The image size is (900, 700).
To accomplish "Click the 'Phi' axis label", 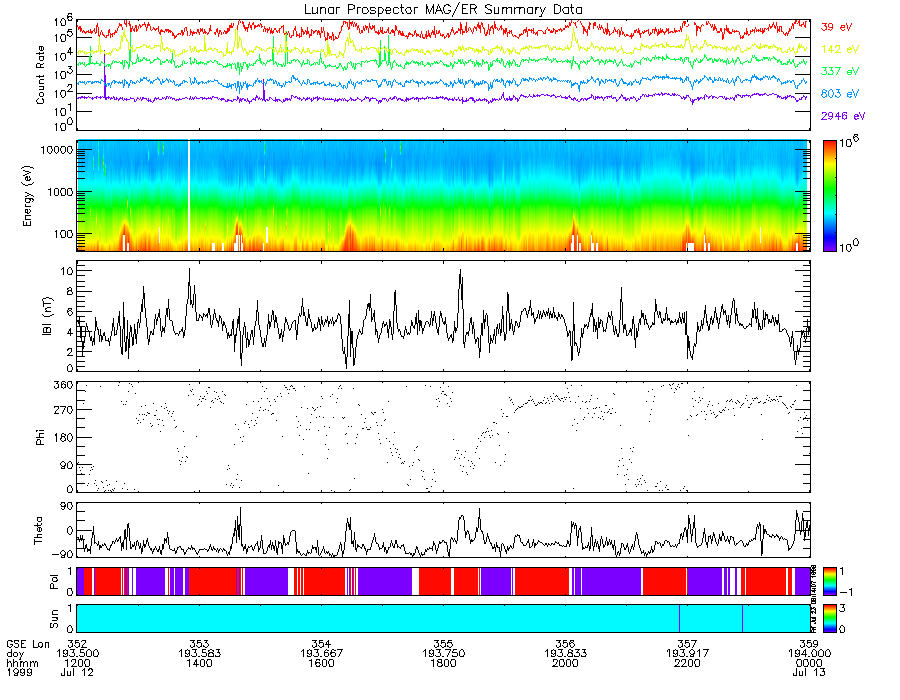I will (x=40, y=437).
